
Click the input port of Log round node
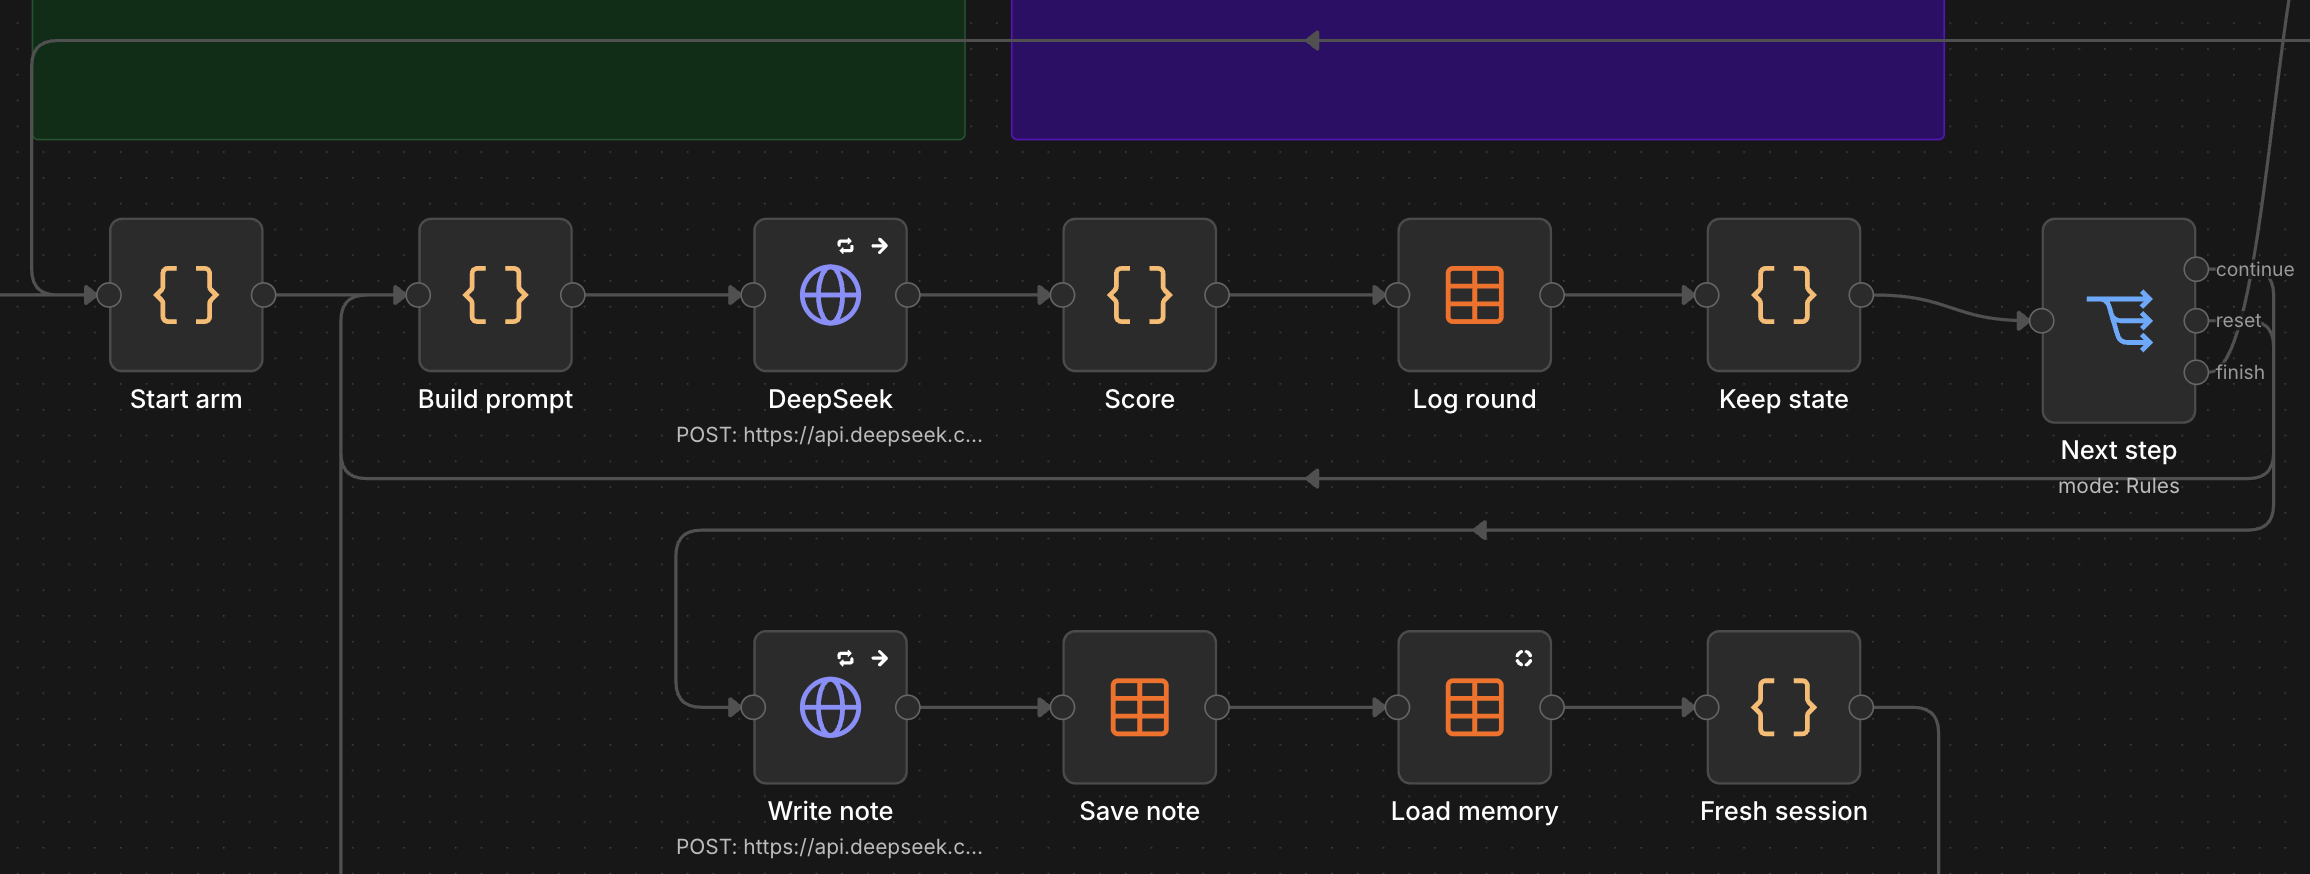[1397, 295]
